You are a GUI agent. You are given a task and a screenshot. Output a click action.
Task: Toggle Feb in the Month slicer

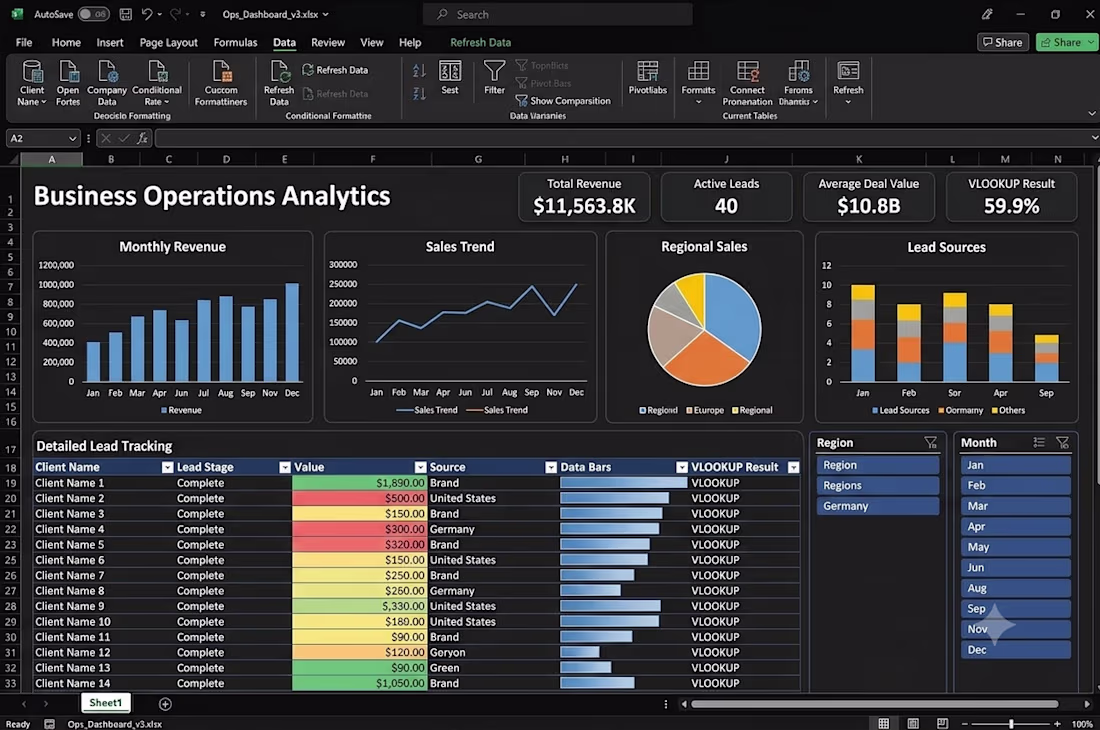tap(1016, 485)
